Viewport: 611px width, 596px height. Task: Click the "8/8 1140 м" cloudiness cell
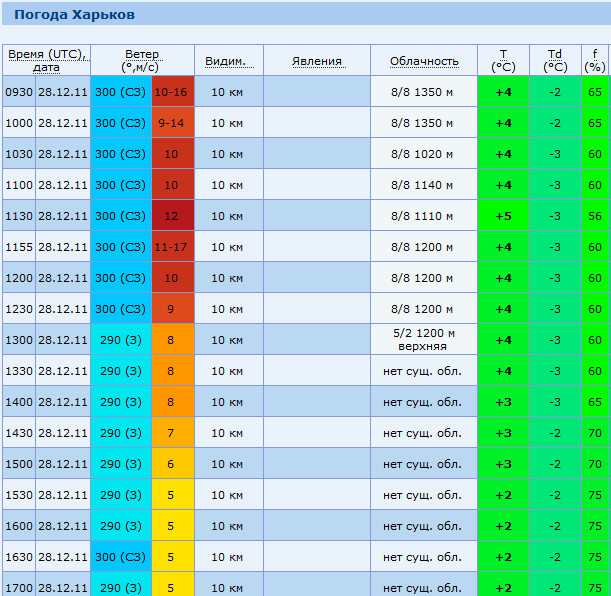pyautogui.click(x=424, y=185)
